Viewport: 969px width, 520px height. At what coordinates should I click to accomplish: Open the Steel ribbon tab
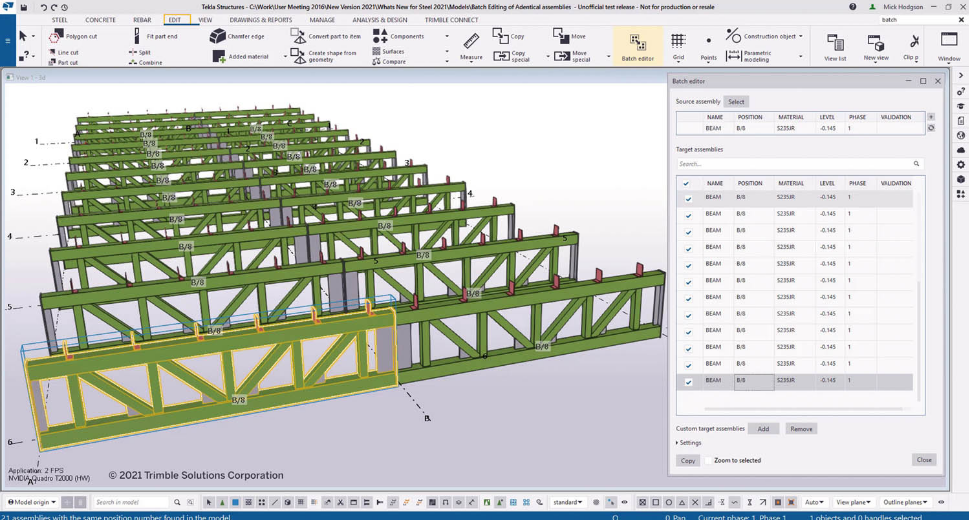click(60, 20)
